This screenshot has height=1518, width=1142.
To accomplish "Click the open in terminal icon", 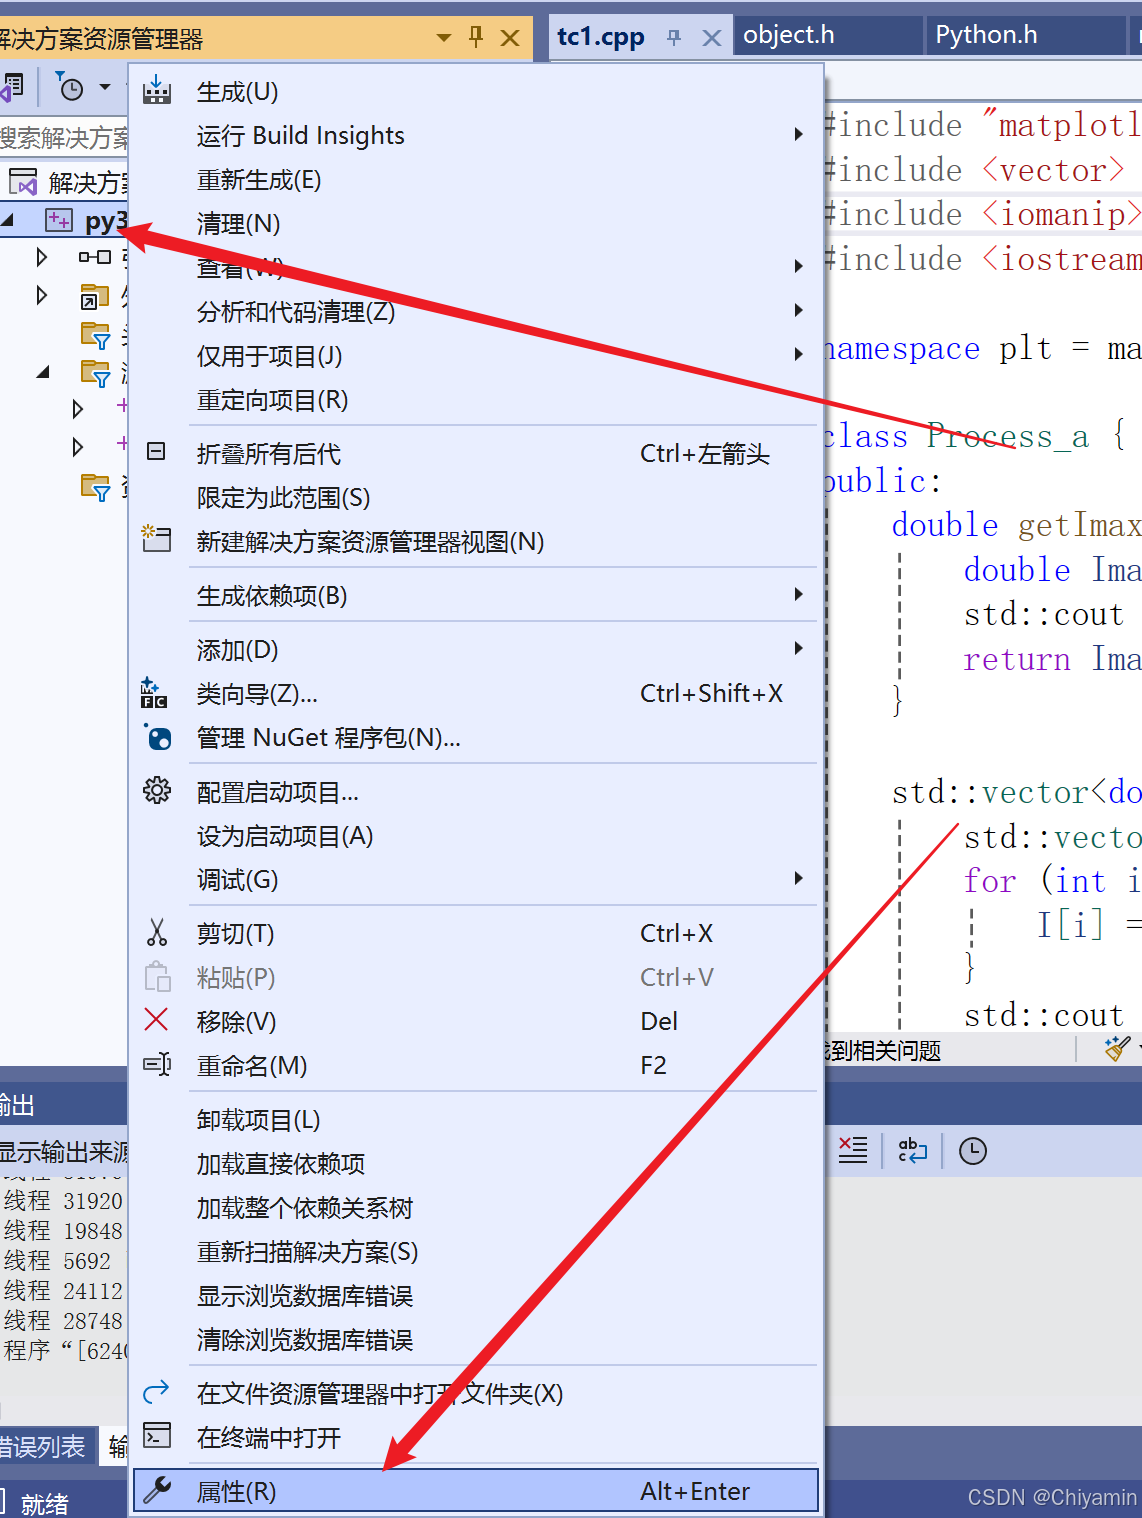I will 157,1436.
